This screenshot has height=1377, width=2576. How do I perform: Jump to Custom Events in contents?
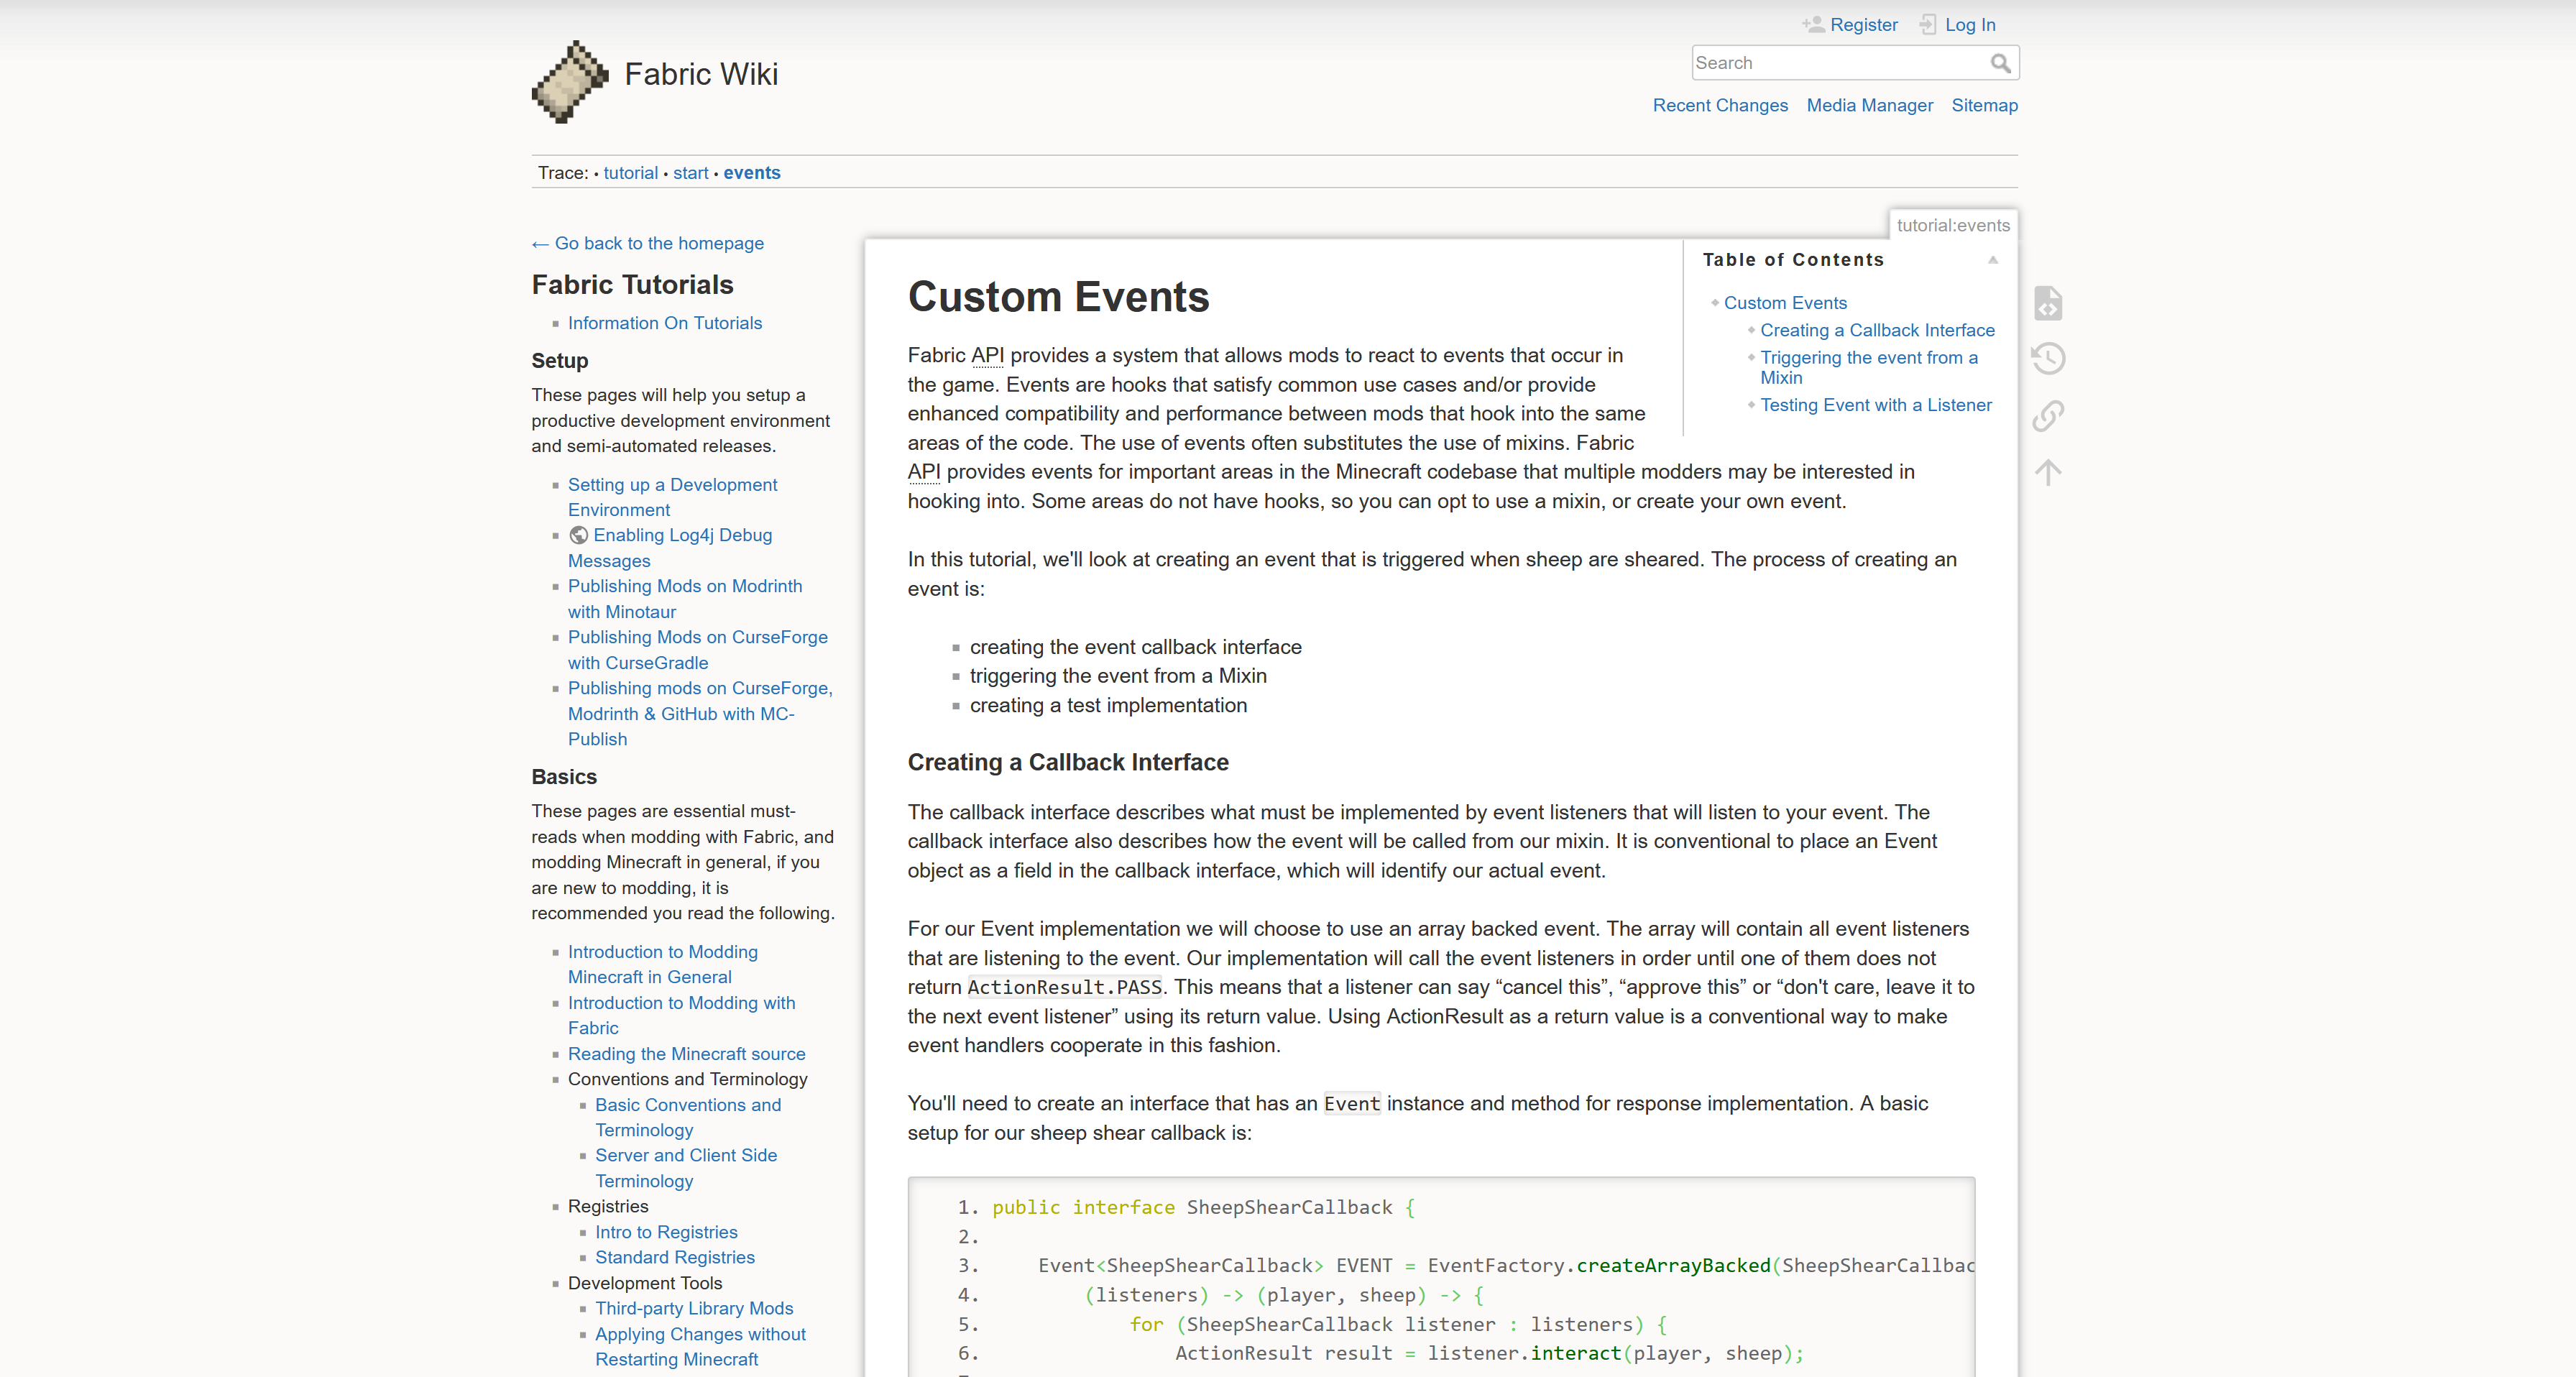tap(1785, 303)
